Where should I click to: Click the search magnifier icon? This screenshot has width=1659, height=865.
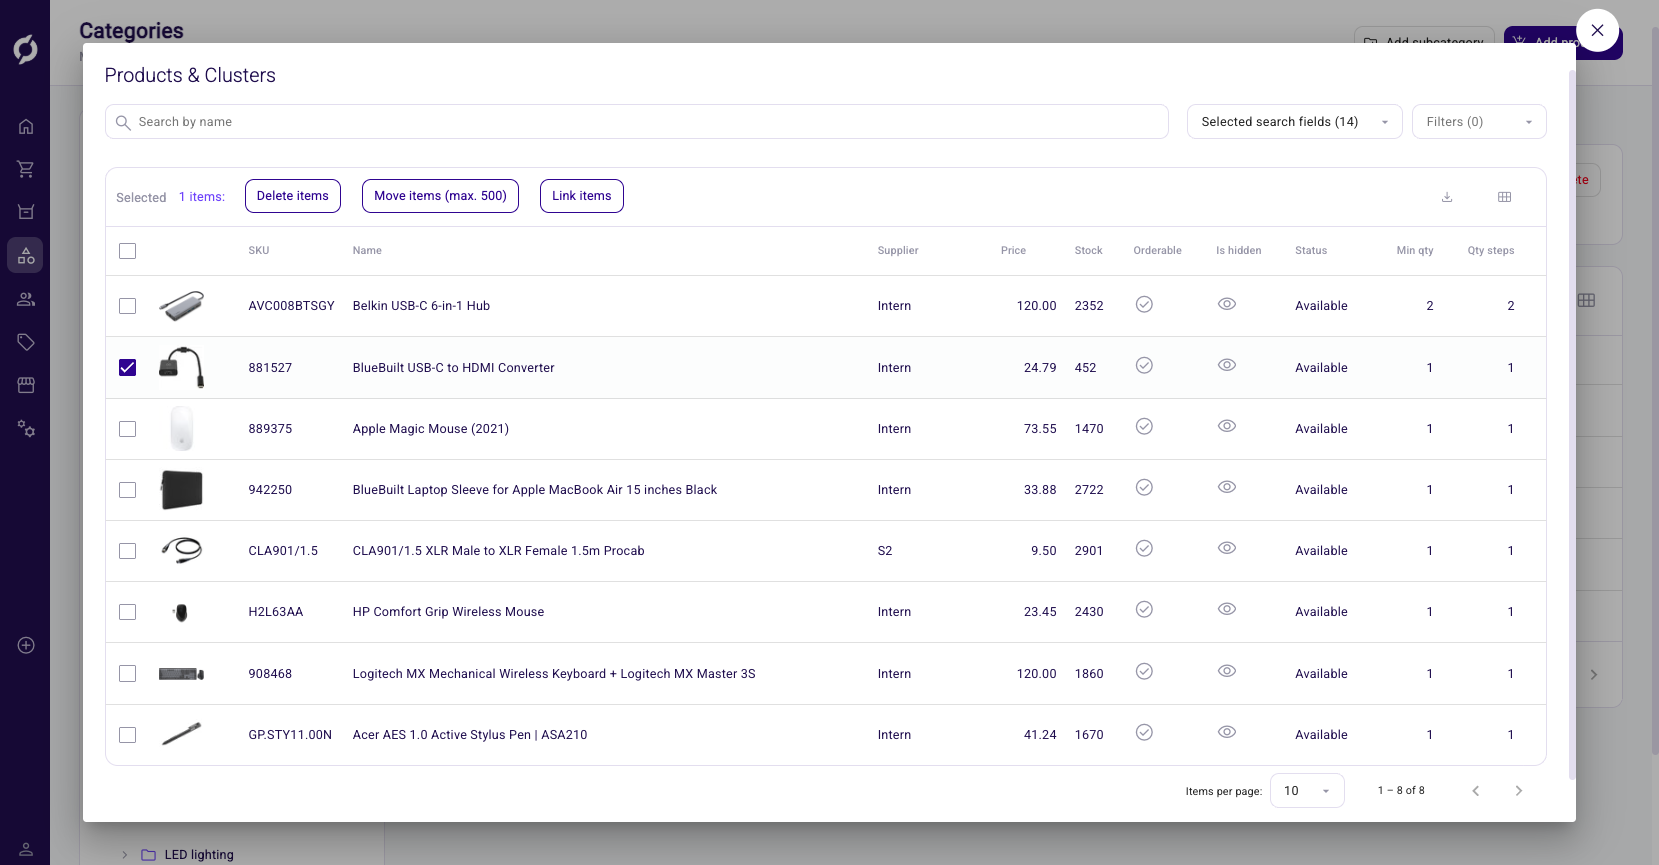(123, 122)
